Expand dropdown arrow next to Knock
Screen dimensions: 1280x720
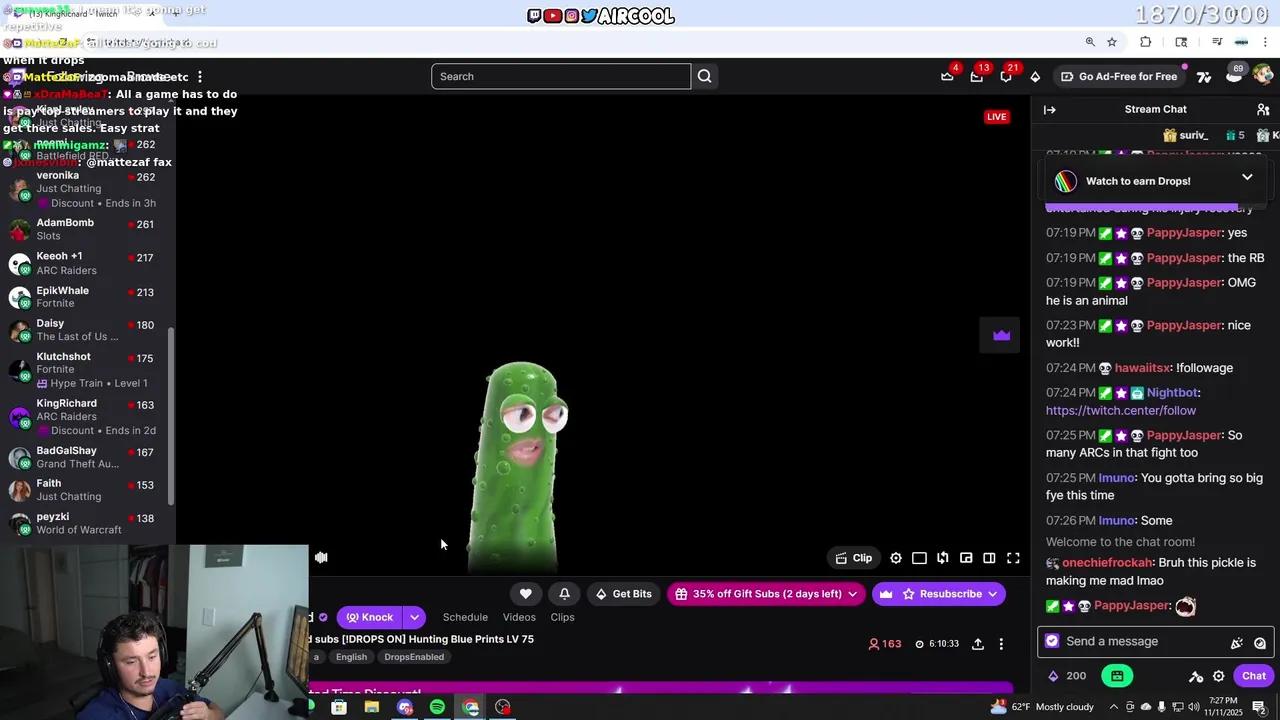point(414,617)
